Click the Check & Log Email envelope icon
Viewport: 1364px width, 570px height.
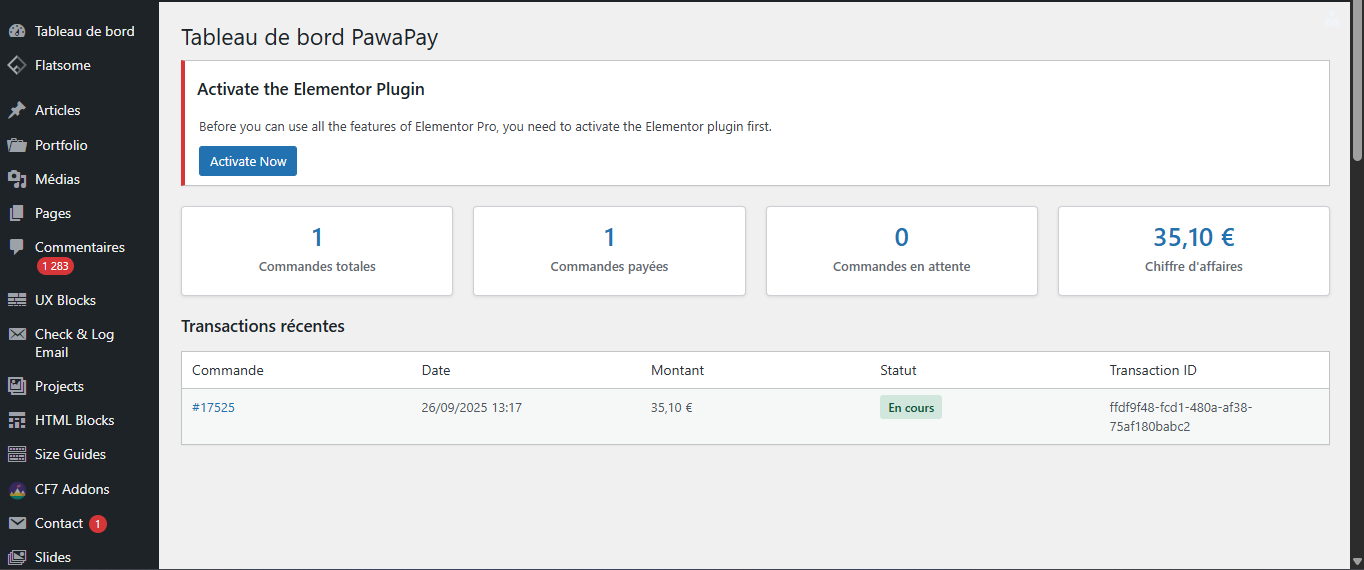click(x=16, y=334)
